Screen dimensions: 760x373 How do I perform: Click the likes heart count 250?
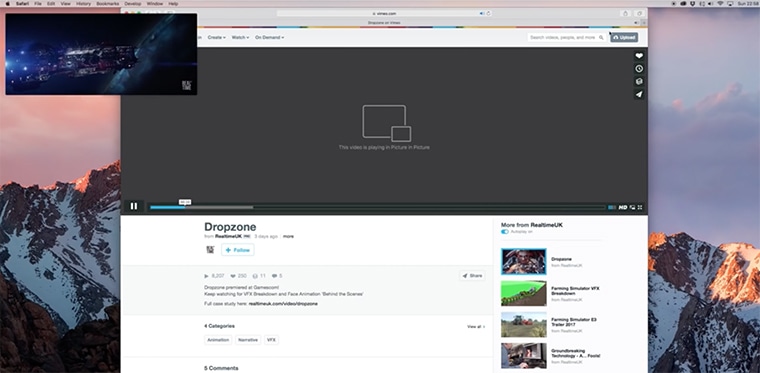tap(238, 276)
